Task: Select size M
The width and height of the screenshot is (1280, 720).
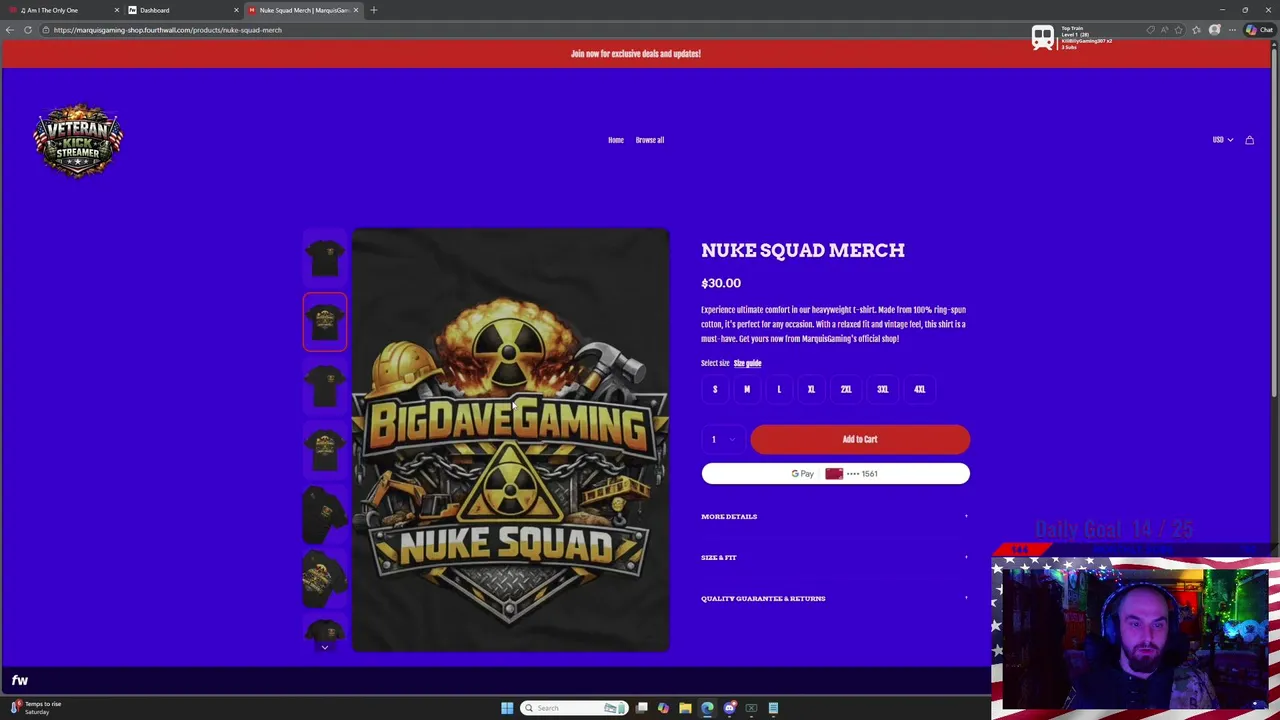Action: coord(747,389)
